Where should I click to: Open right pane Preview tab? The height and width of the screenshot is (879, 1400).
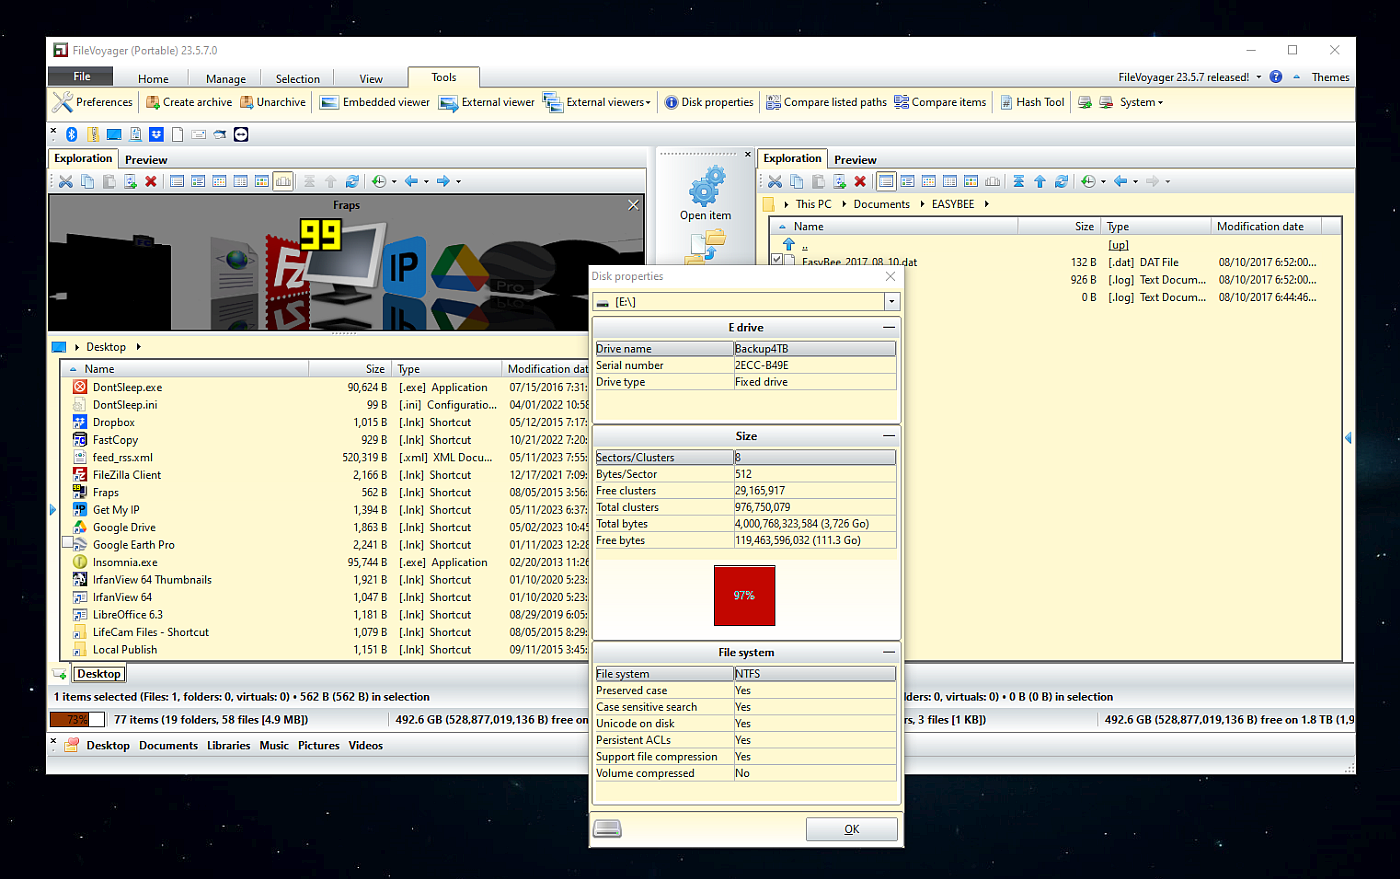[x=855, y=160]
